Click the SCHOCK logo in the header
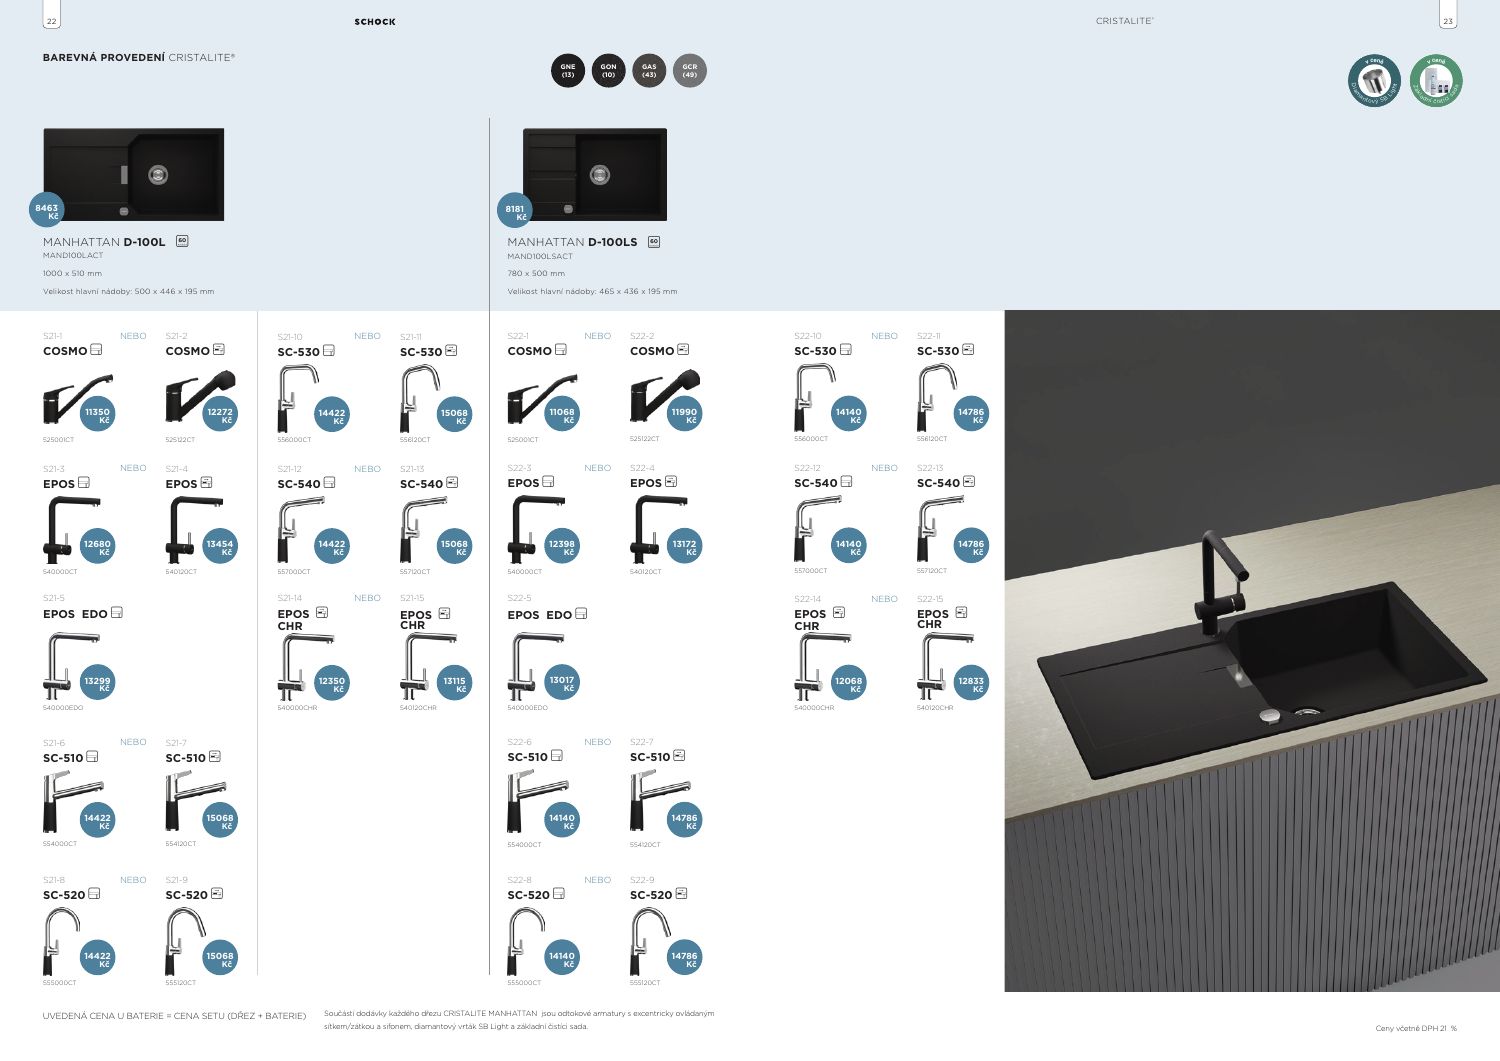The height and width of the screenshot is (1061, 1500). coord(375,22)
